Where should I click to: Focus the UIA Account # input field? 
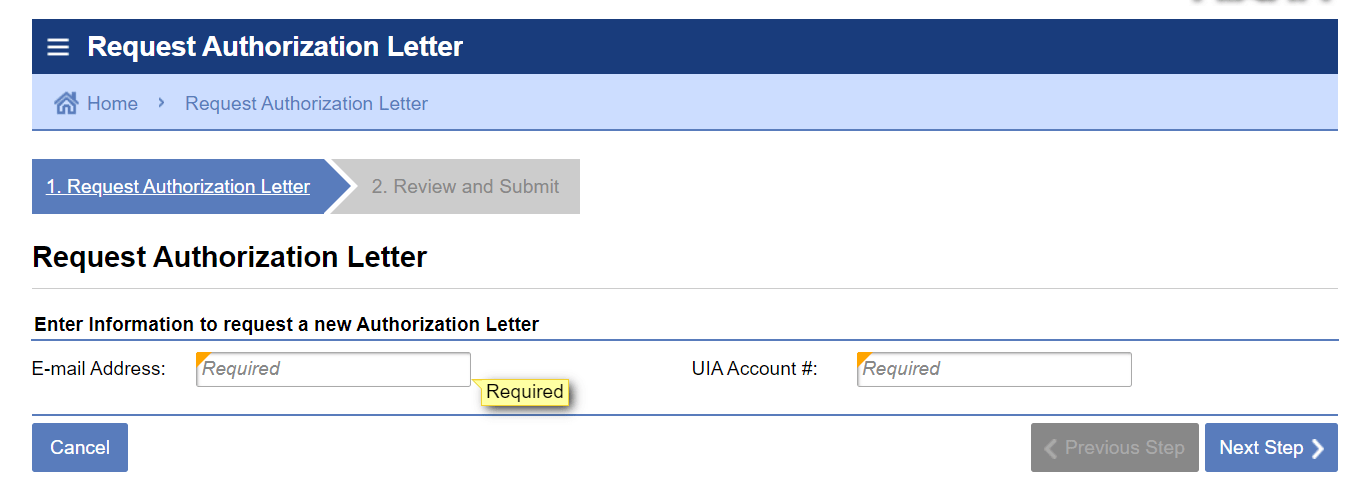coord(994,369)
